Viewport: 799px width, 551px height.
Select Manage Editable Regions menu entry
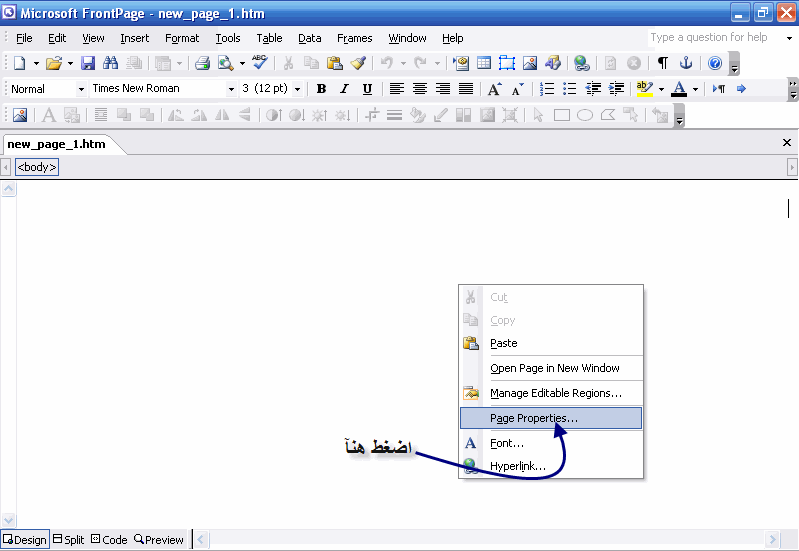point(551,393)
